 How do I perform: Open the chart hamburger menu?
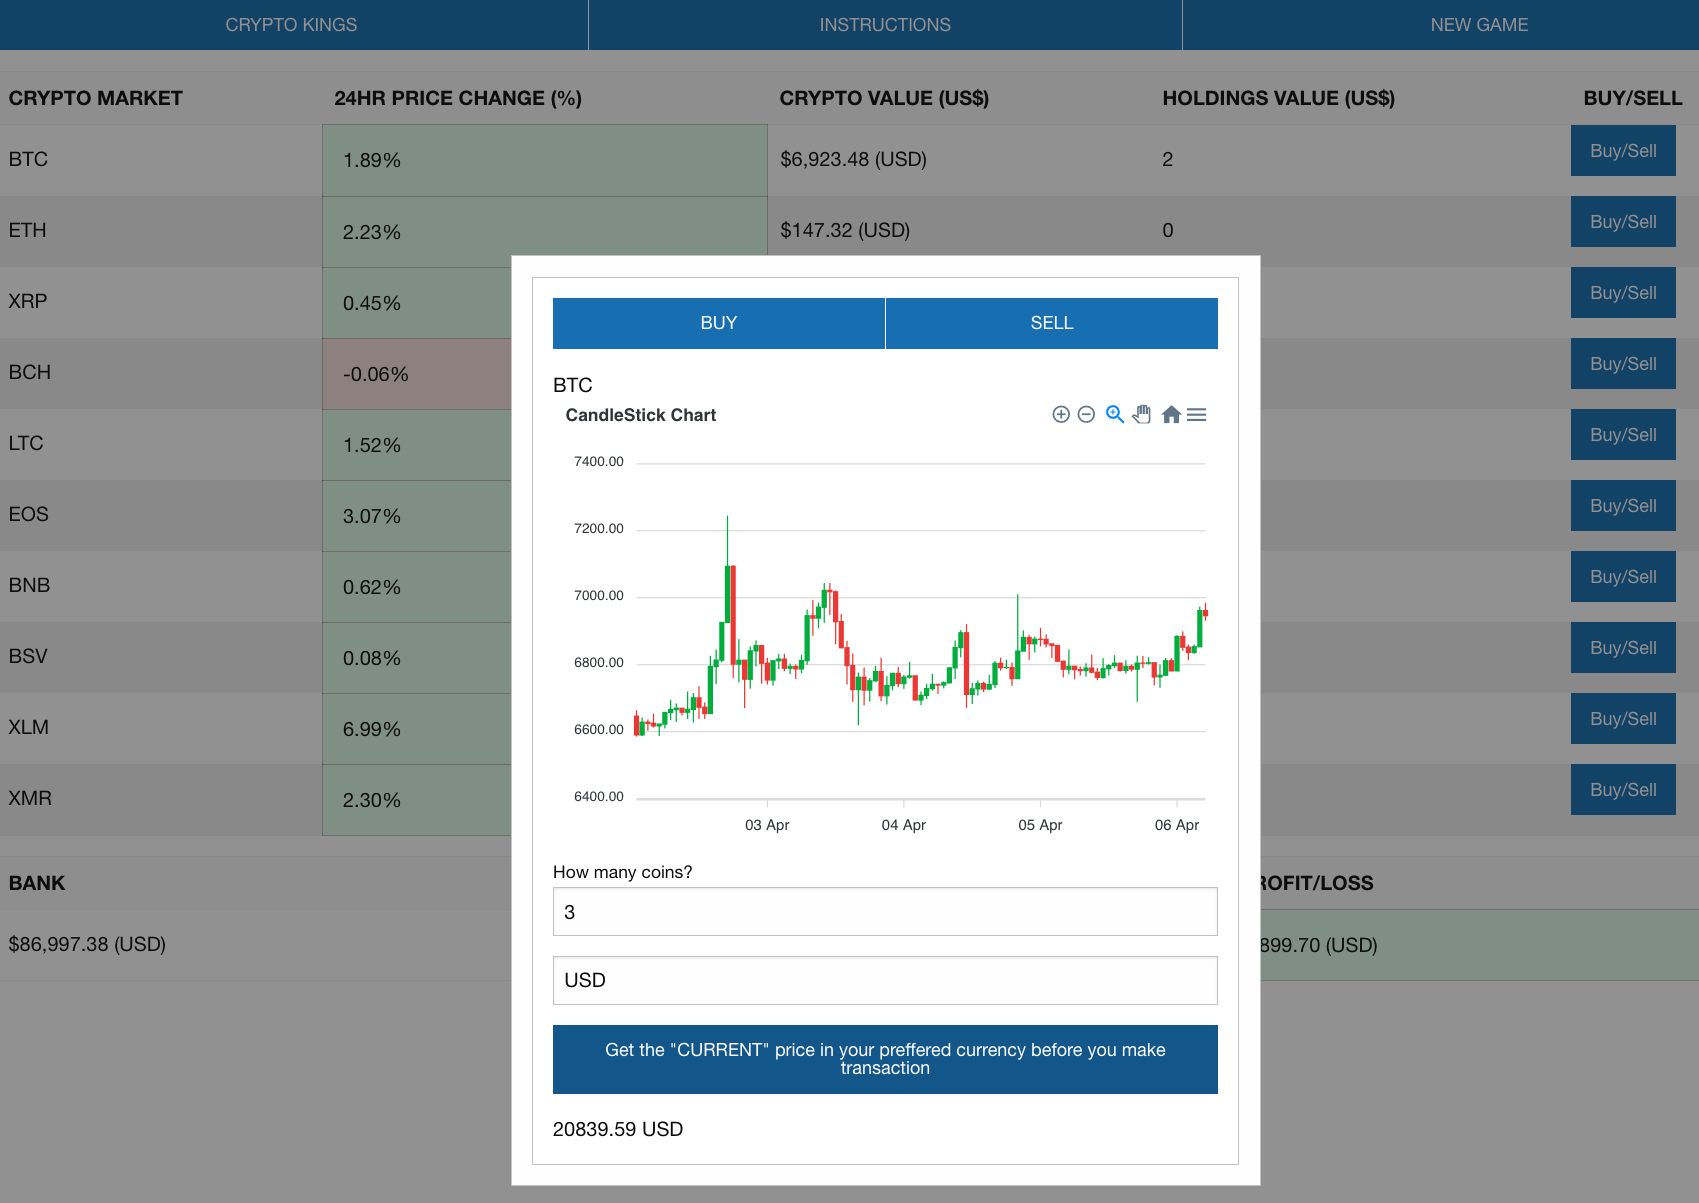click(x=1197, y=414)
